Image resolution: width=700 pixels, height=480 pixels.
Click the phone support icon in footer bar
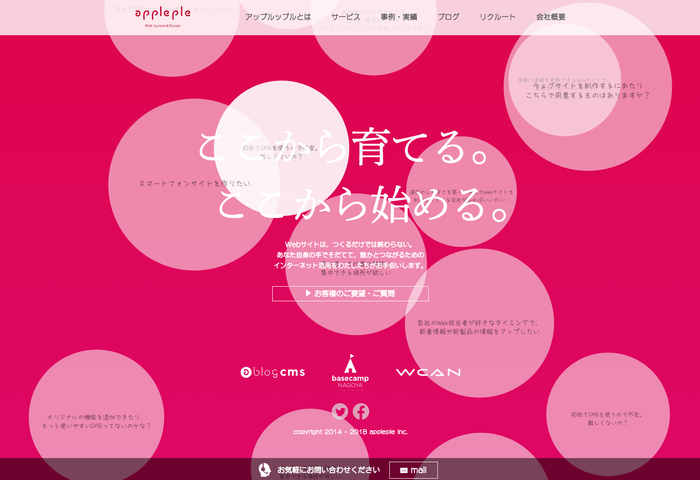[264, 469]
